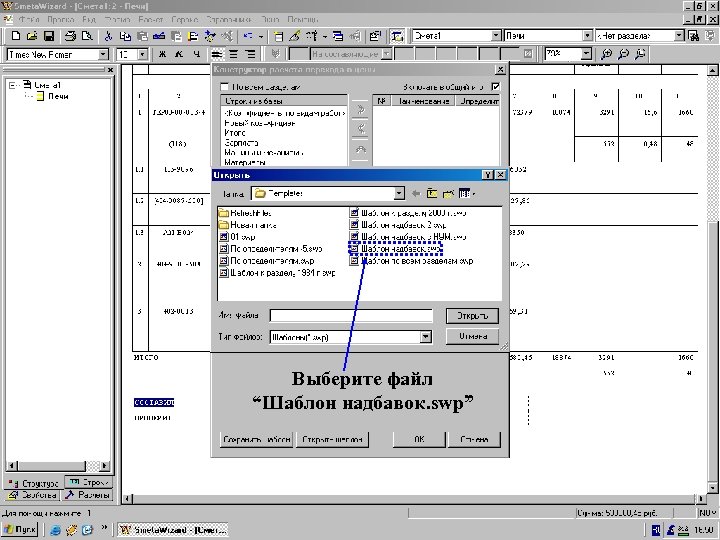This screenshot has width=720, height=540.
Task: Switch to the Структура tab
Action: pos(34,483)
